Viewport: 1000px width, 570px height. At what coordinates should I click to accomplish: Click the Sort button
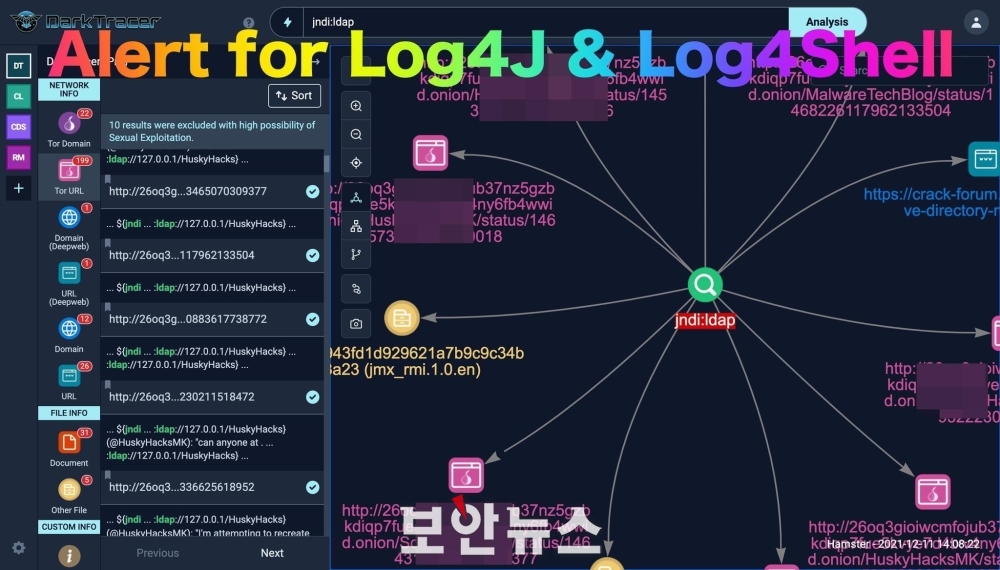(x=294, y=96)
